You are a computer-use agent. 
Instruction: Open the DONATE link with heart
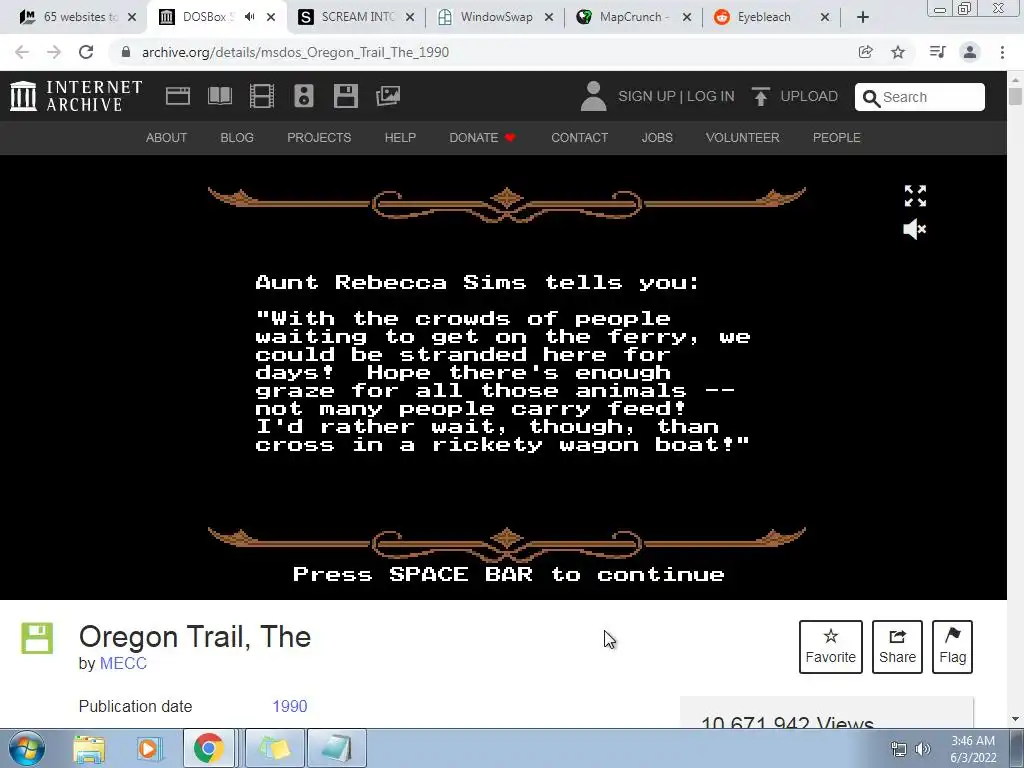tap(483, 138)
